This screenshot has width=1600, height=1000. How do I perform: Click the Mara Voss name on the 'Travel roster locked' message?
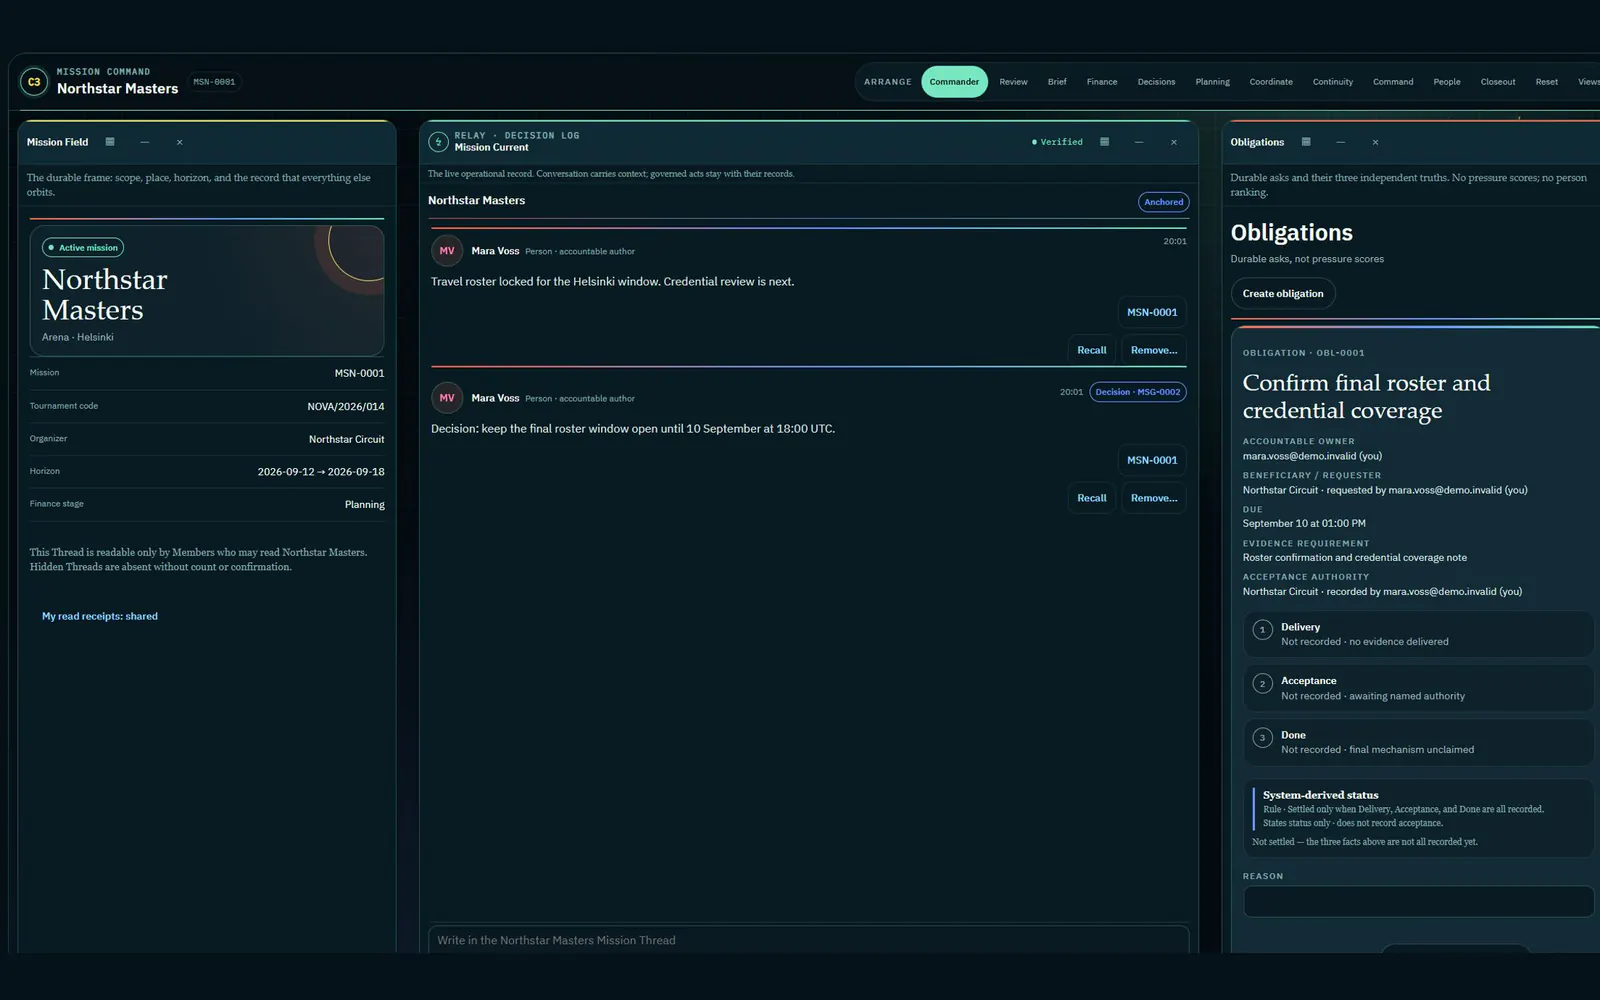pyautogui.click(x=495, y=251)
